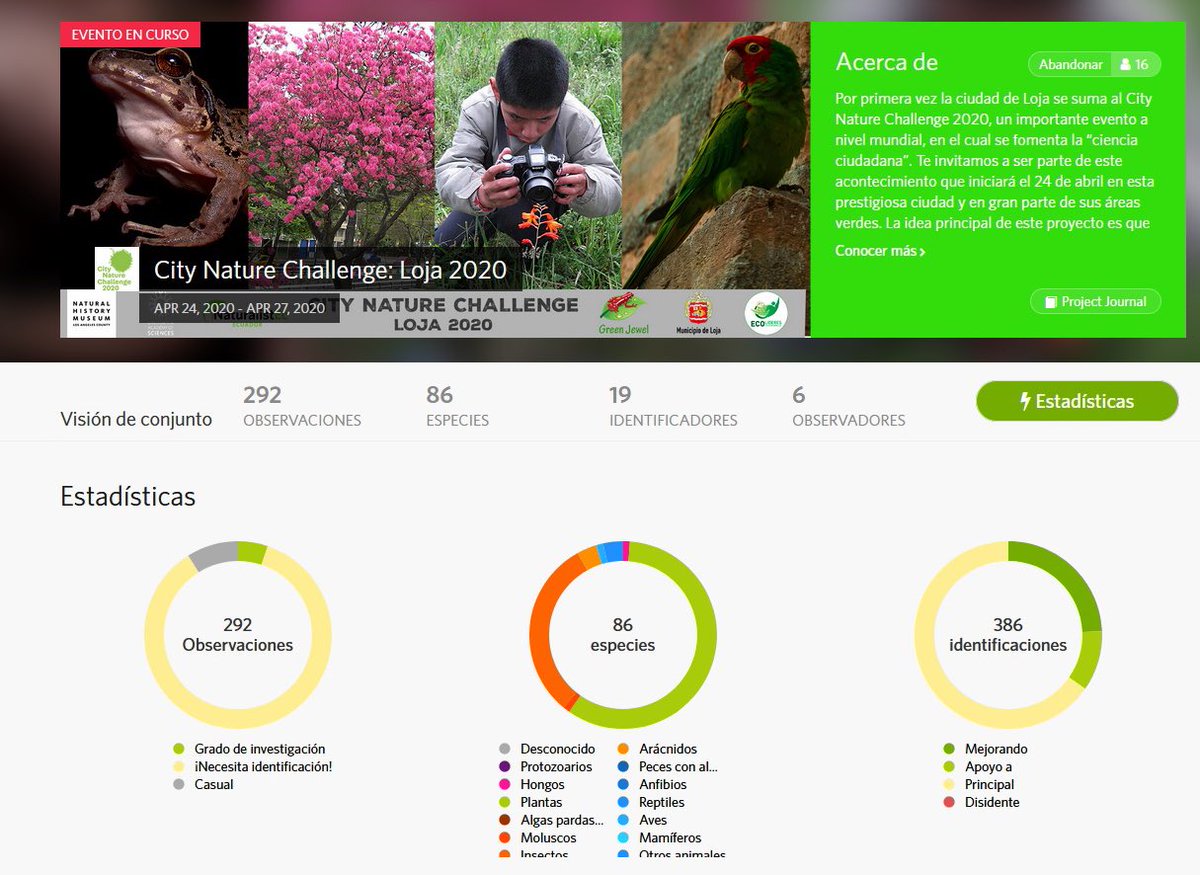Click the Aves legend dot
1200x875 pixels.
(623, 821)
